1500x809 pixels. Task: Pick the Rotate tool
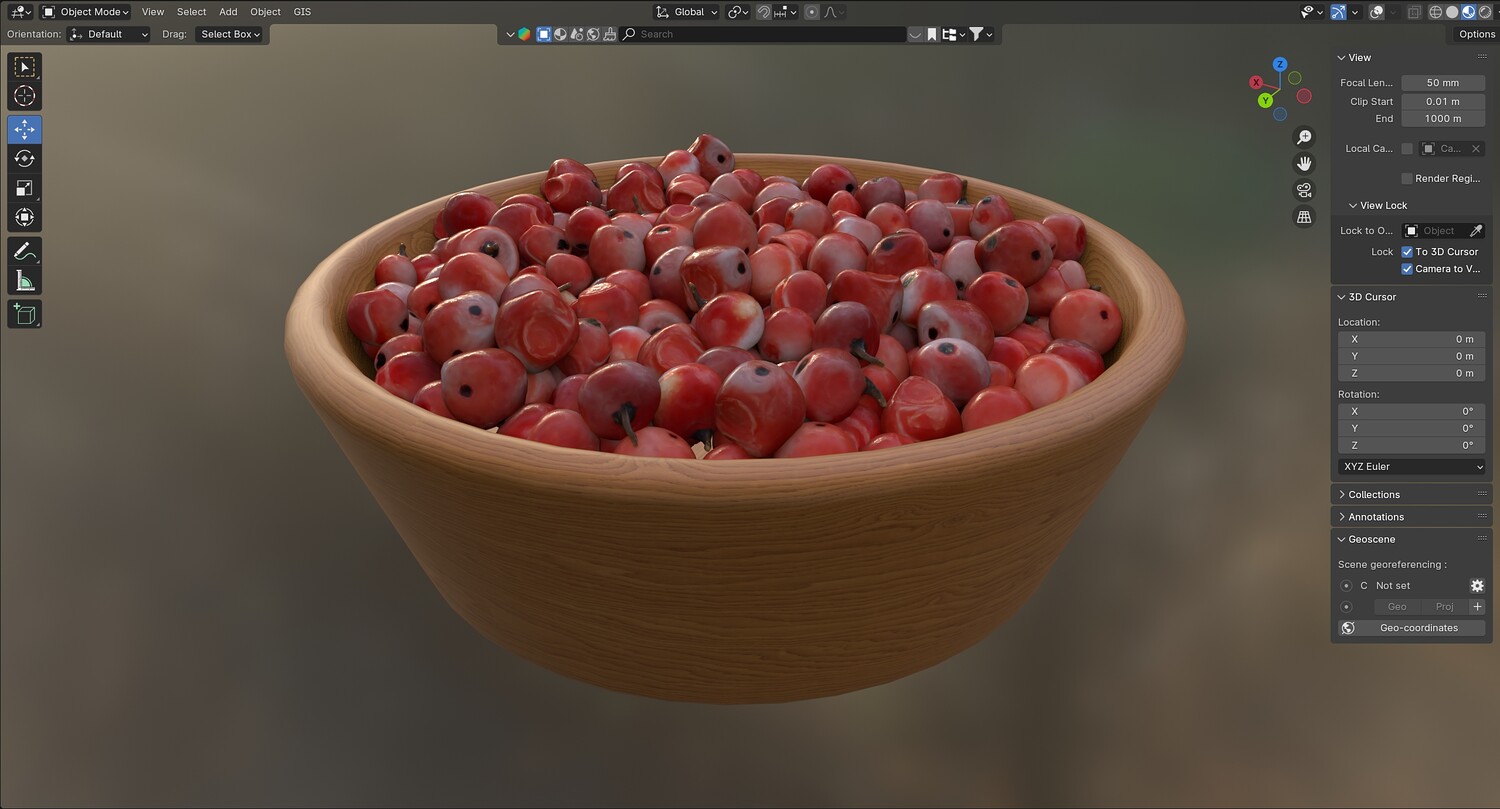pos(25,159)
